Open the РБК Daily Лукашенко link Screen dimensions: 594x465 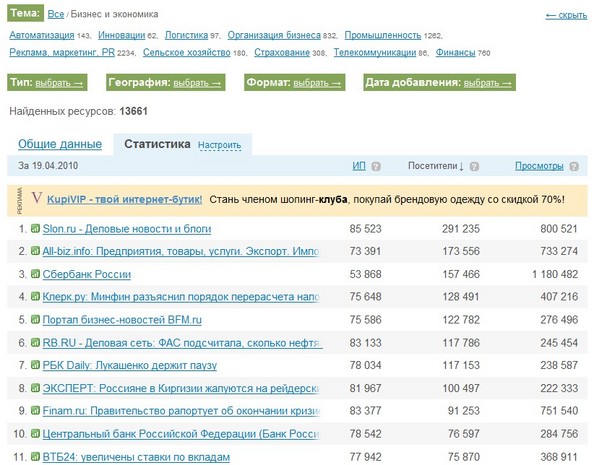tap(130, 365)
